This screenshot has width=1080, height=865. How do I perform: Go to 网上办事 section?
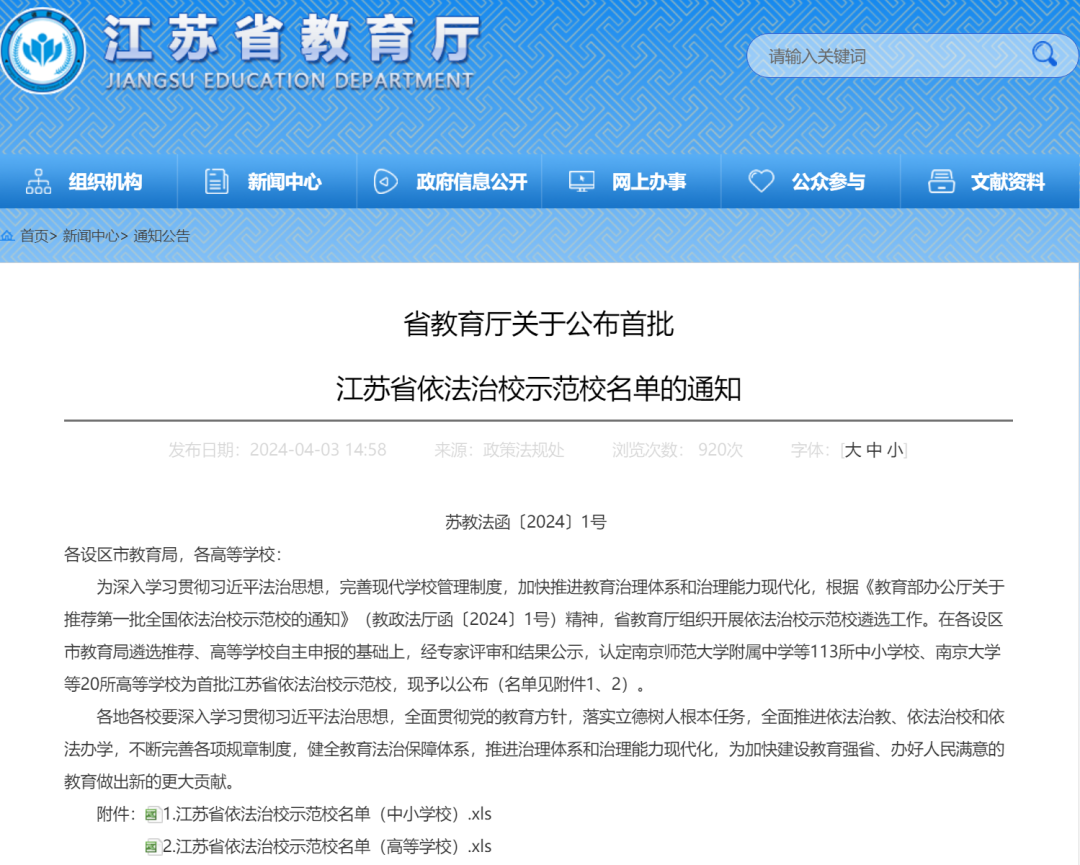point(649,182)
